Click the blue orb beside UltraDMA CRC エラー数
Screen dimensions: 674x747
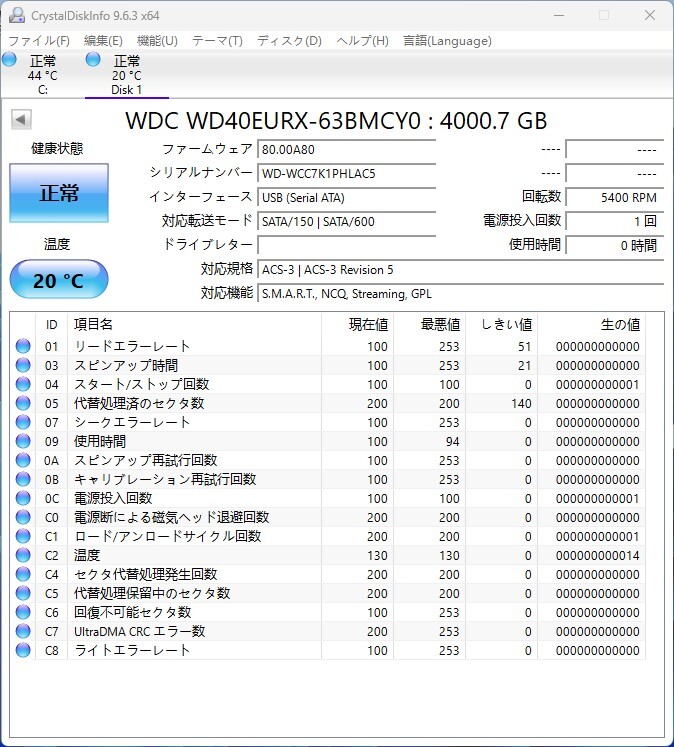[x=23, y=631]
